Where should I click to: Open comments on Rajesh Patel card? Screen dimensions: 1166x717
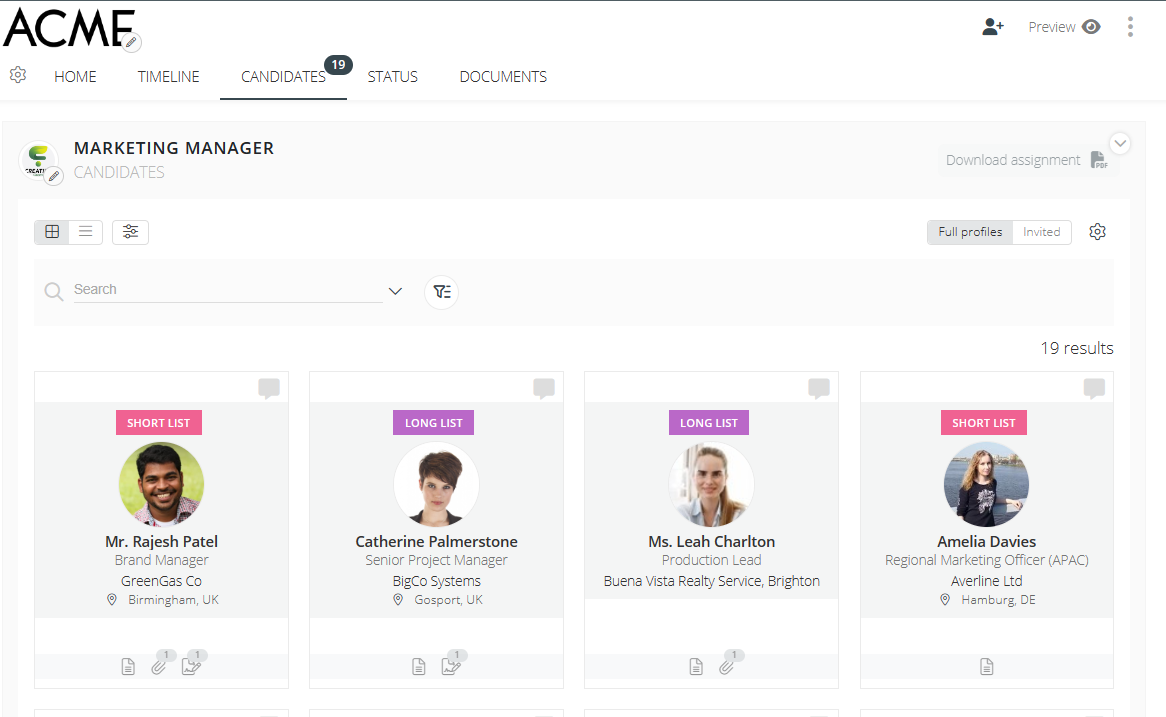click(x=269, y=388)
